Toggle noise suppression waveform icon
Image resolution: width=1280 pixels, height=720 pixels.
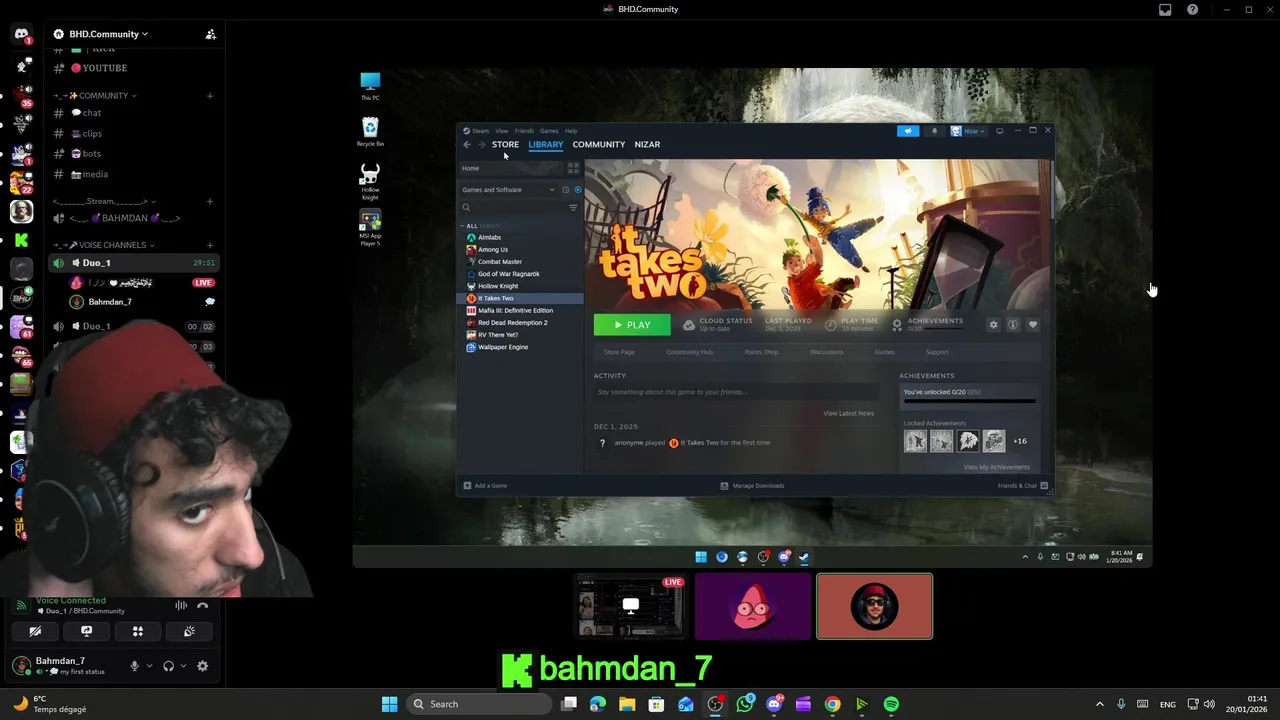pyautogui.click(x=181, y=605)
